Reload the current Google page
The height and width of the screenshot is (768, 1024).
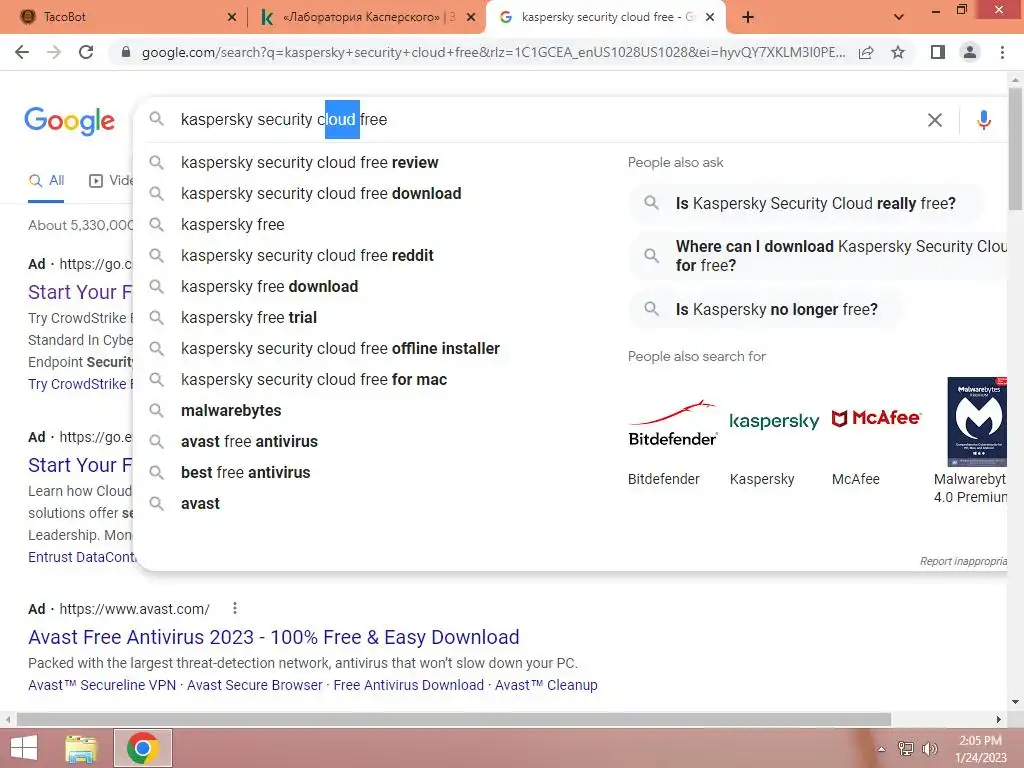pos(86,52)
